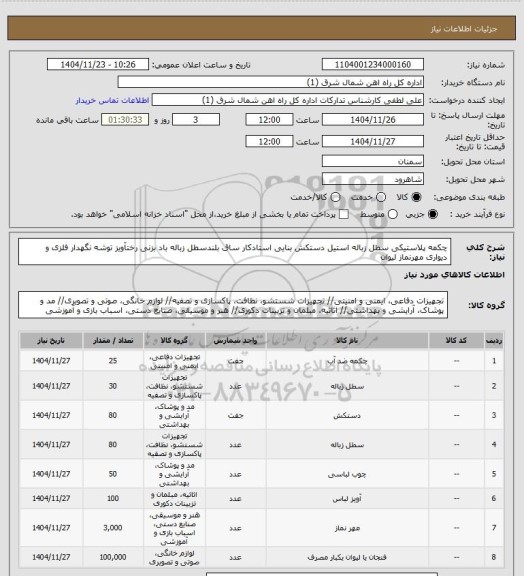Screen dimensions: 524x576
Task: Tick the اسناد خزانه اسلامی payment checkbox
Action: click(x=344, y=214)
